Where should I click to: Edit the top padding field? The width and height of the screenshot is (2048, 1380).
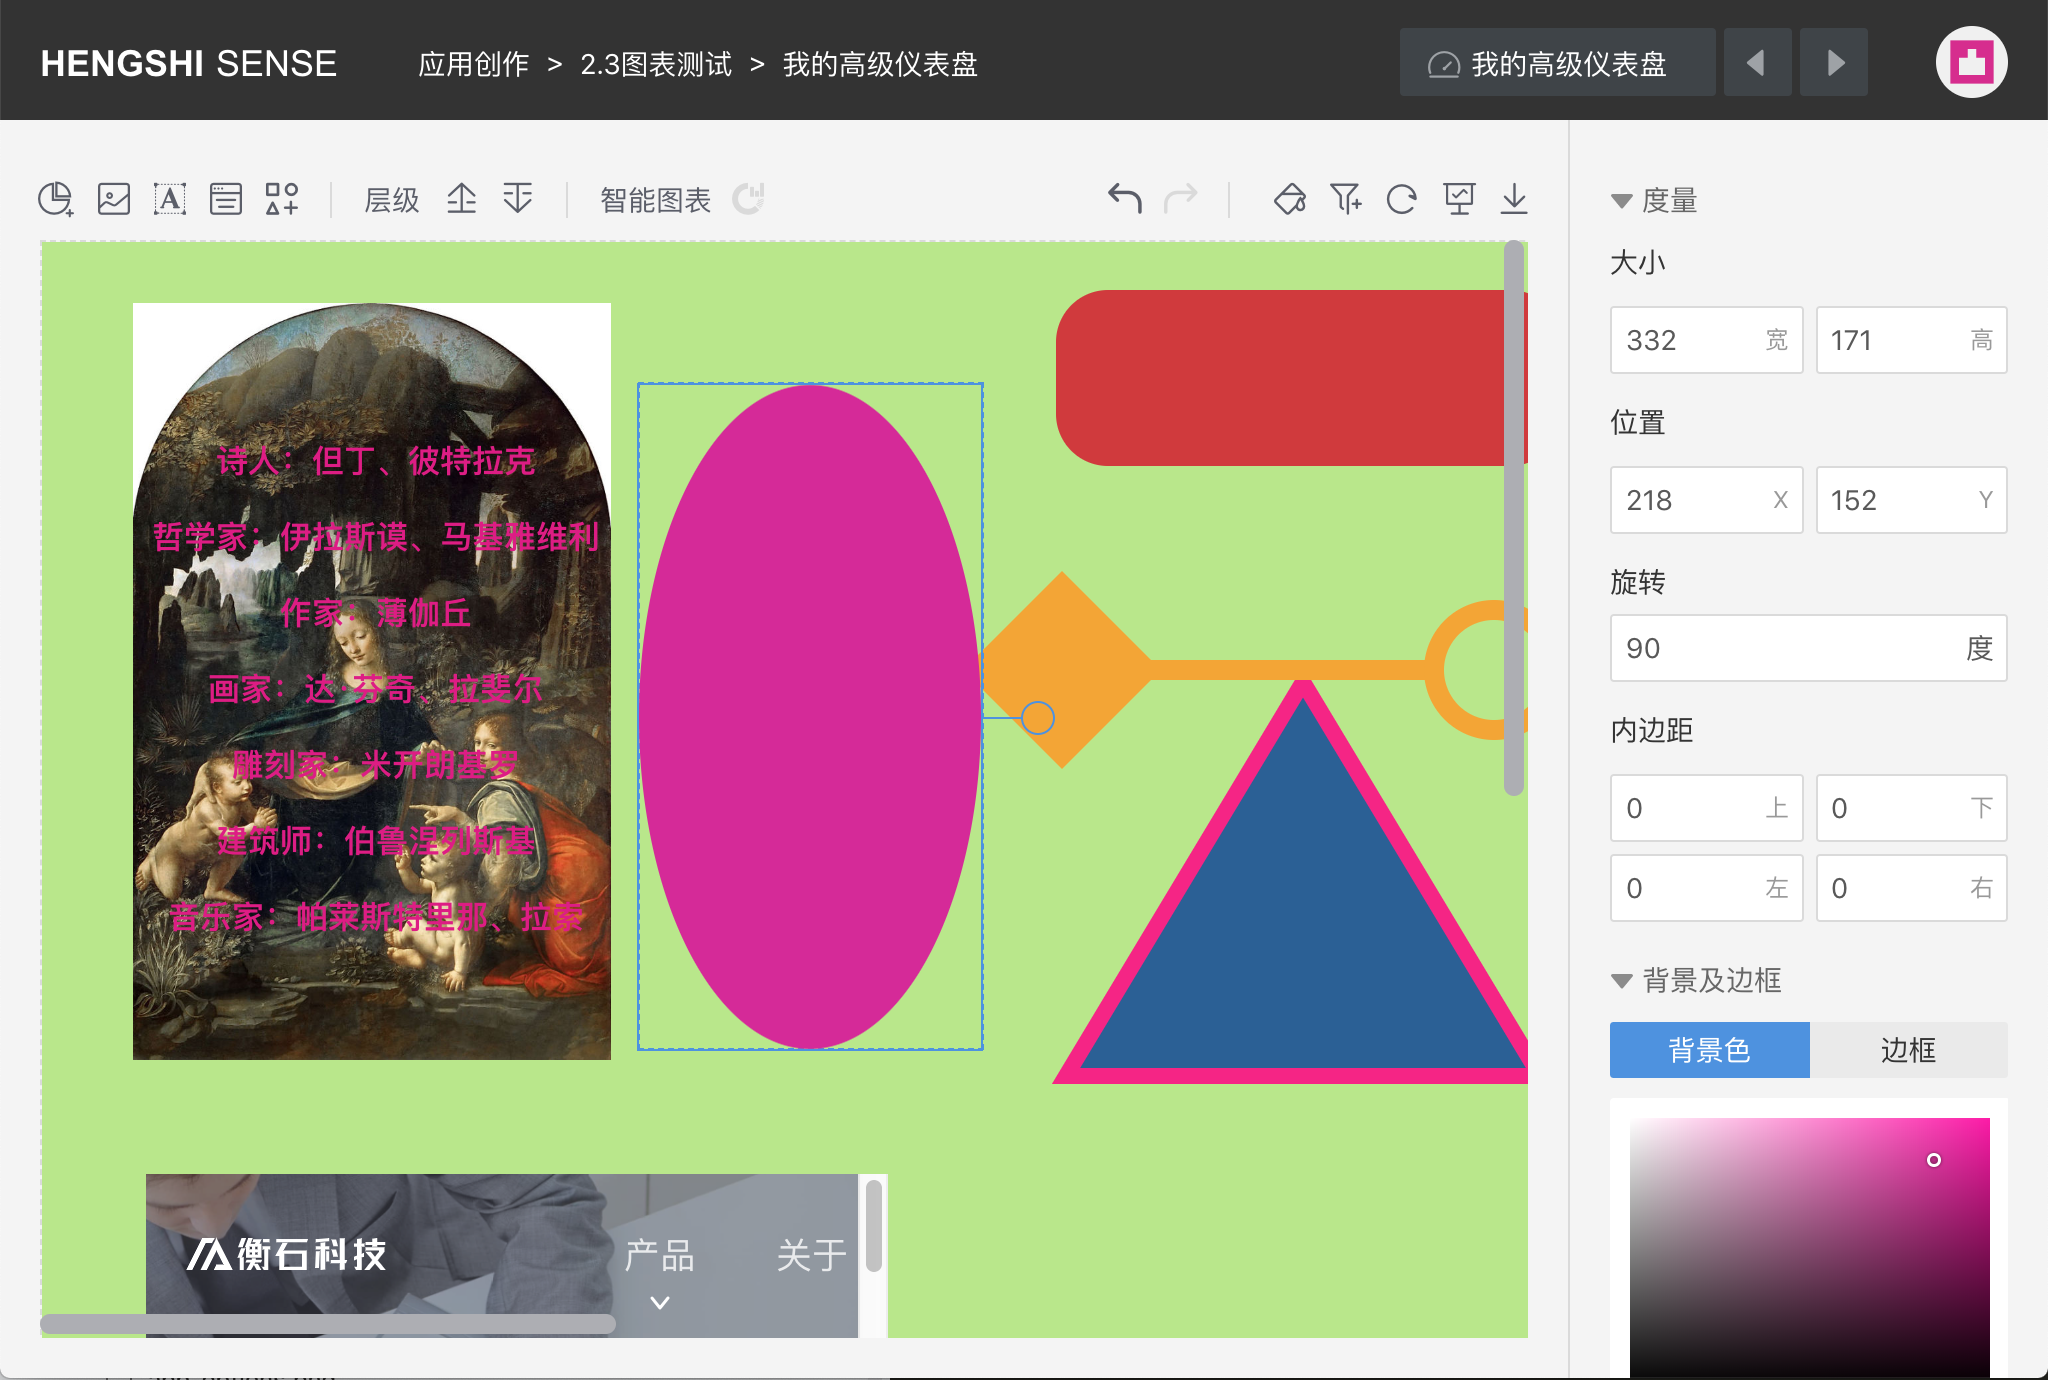point(1706,808)
